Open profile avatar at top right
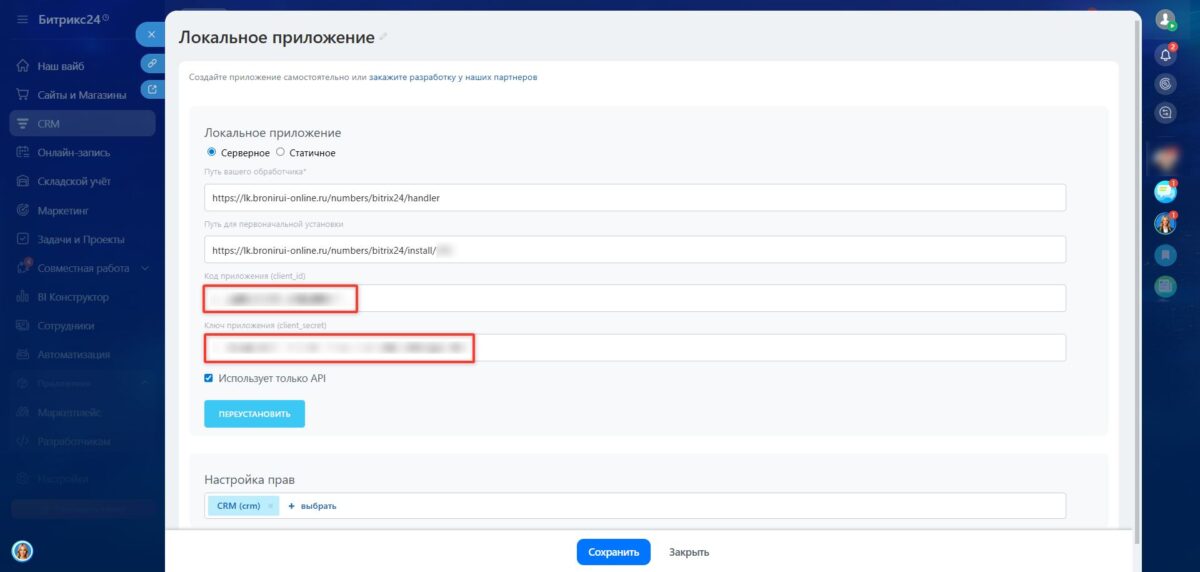The image size is (1200, 572). (x=1165, y=19)
